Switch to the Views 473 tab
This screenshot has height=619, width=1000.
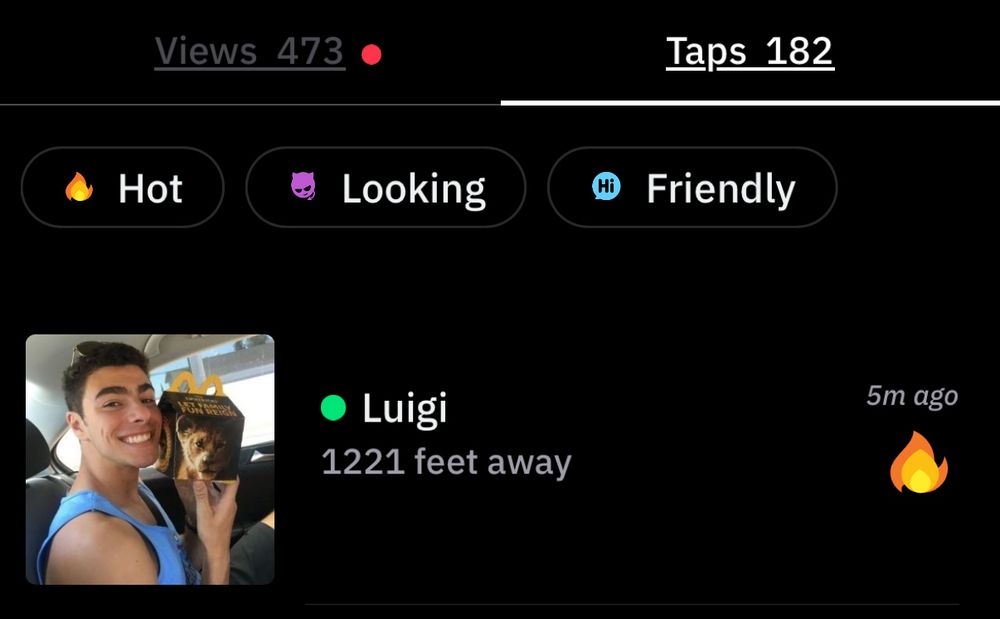(x=249, y=51)
